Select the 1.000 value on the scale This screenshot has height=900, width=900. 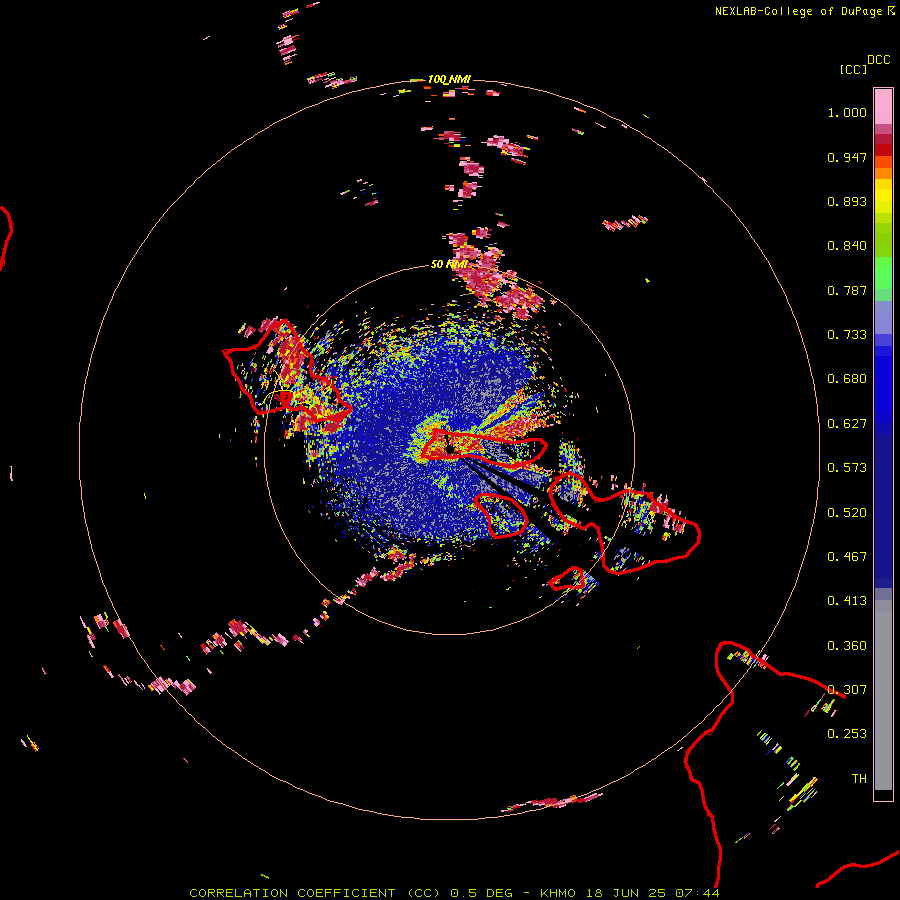pyautogui.click(x=847, y=112)
